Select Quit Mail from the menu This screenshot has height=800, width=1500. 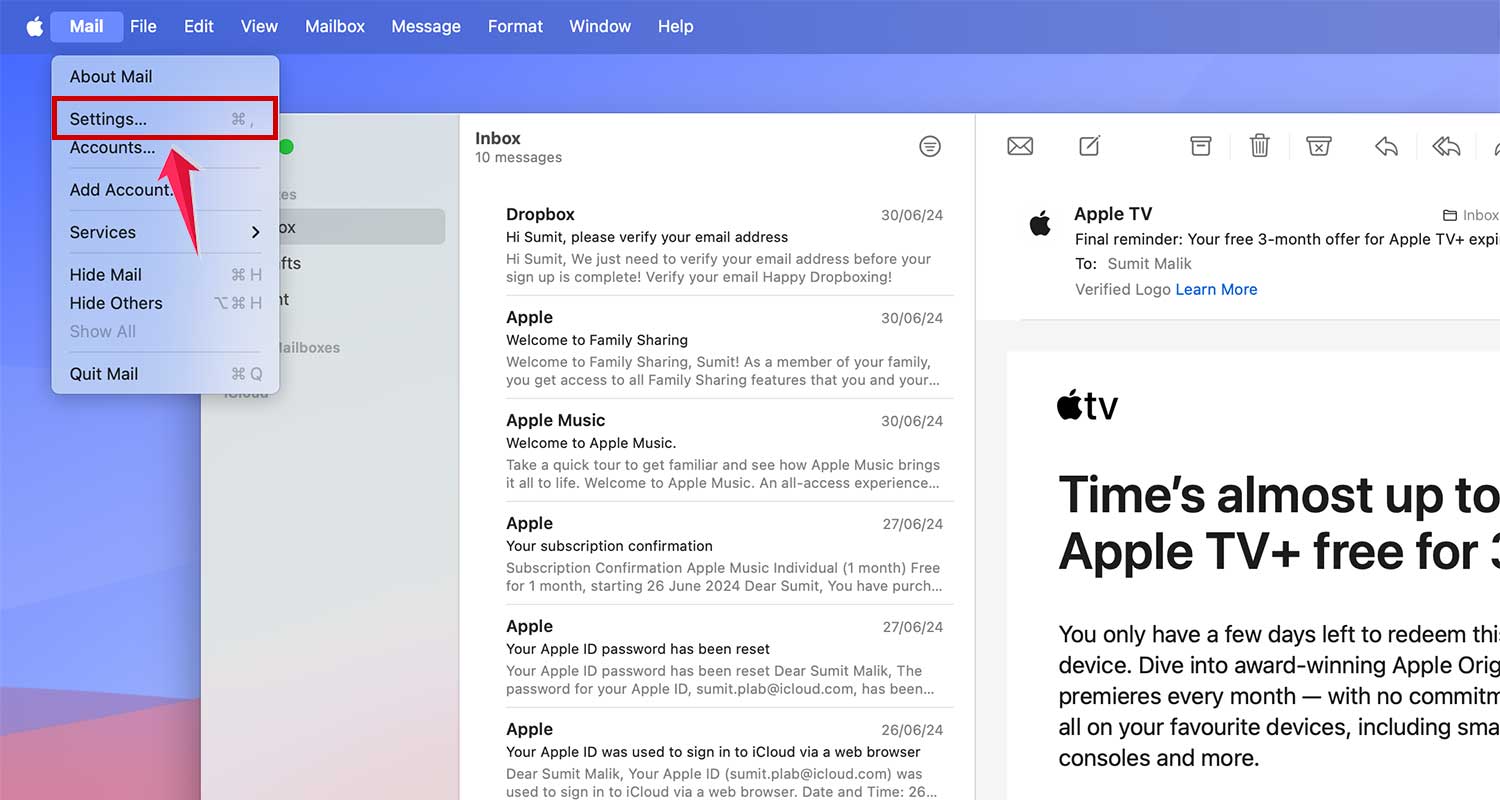104,373
